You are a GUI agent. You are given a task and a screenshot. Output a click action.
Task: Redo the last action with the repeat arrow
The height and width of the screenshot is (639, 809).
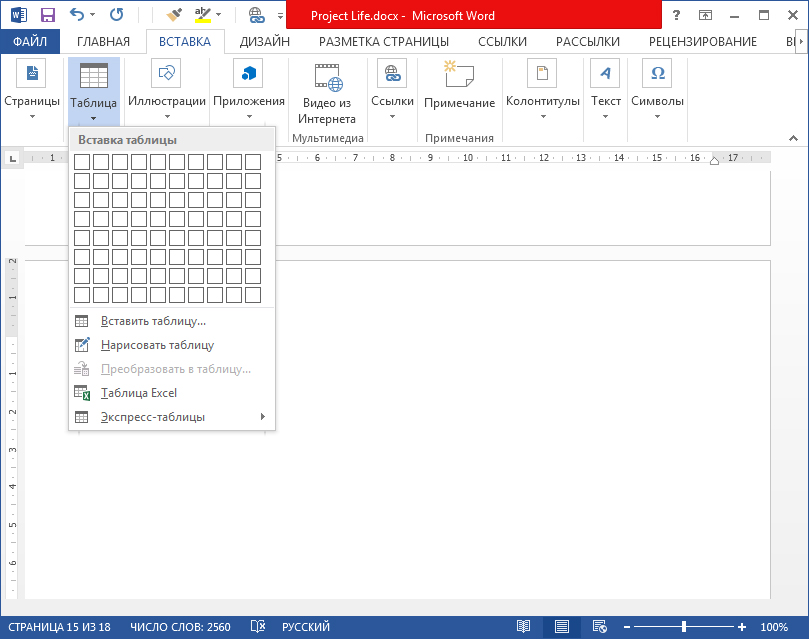click(117, 14)
